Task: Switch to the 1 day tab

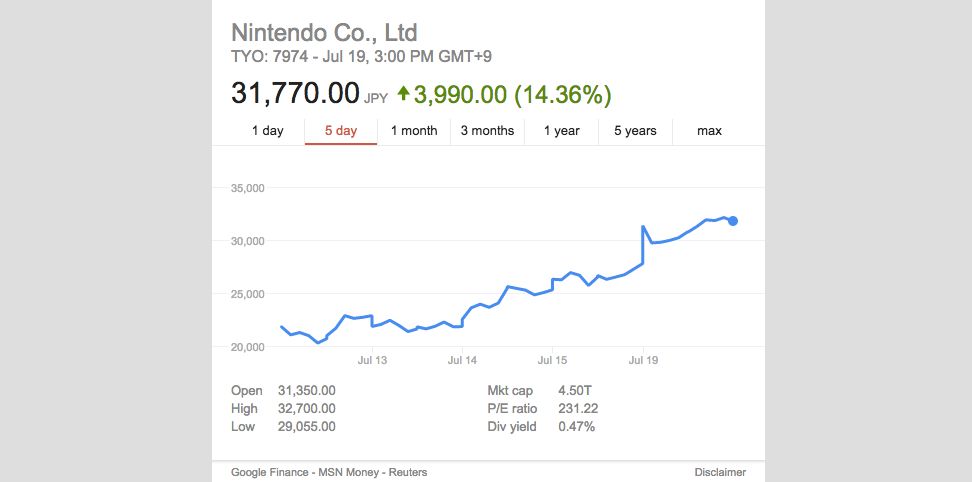Action: point(267,131)
